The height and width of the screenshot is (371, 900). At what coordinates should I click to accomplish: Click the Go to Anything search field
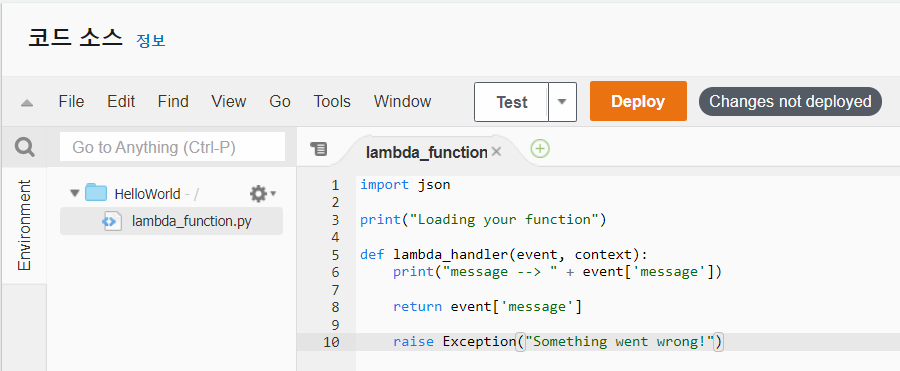coord(172,148)
